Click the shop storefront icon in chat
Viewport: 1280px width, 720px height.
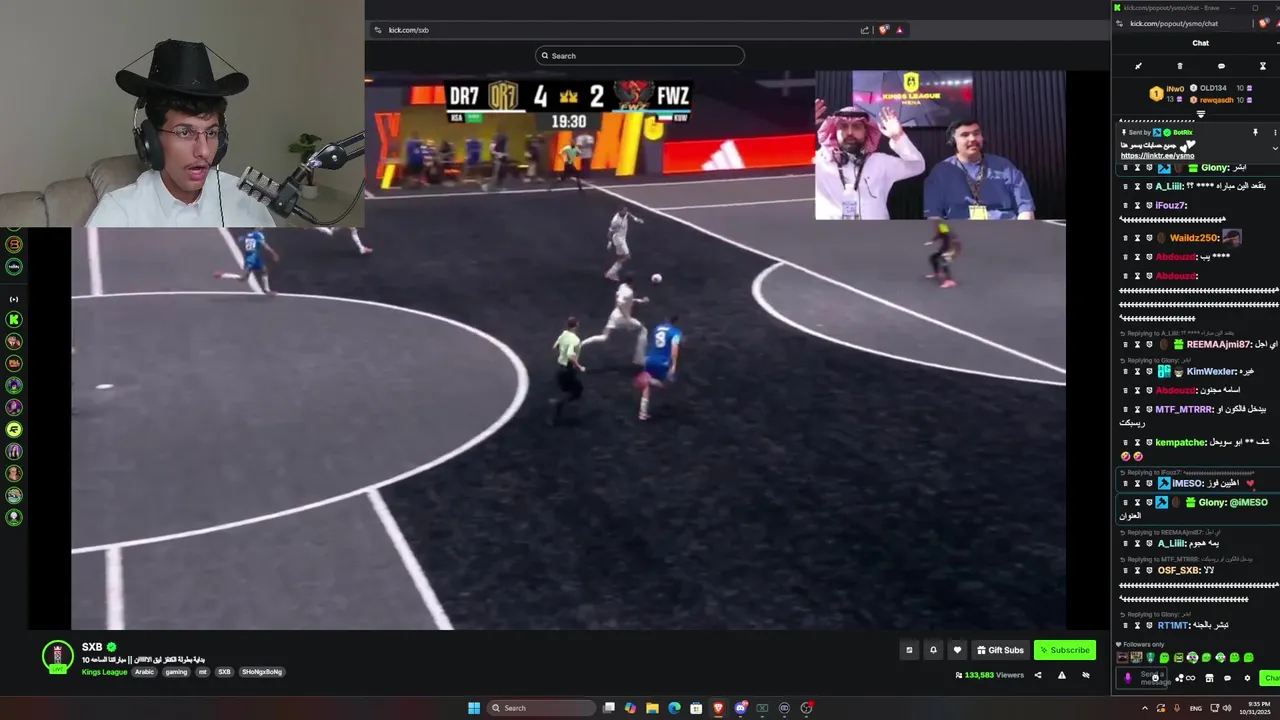point(1209,678)
